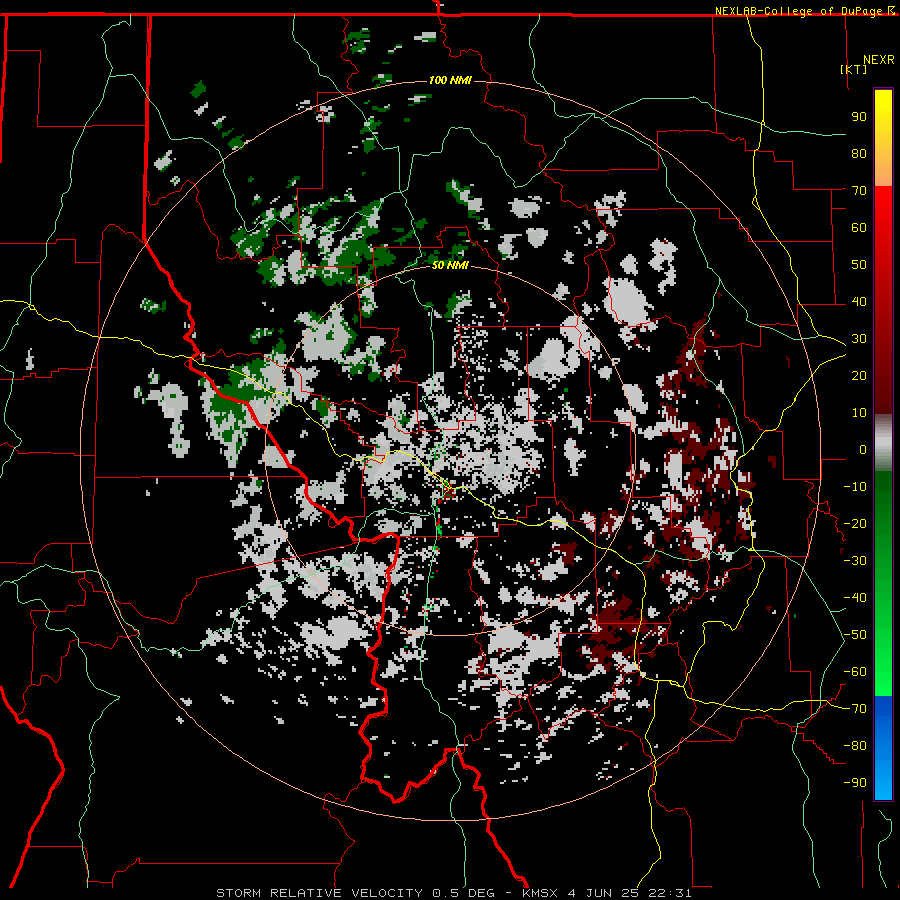Click the bright red segment of color bar
The width and height of the screenshot is (900, 900).
(883, 209)
